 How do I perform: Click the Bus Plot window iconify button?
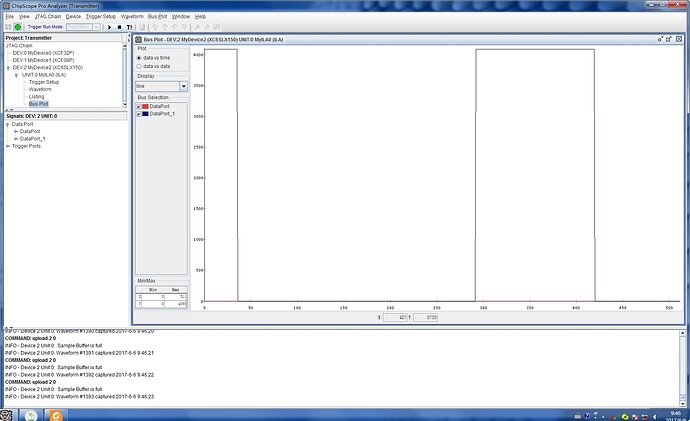660,39
